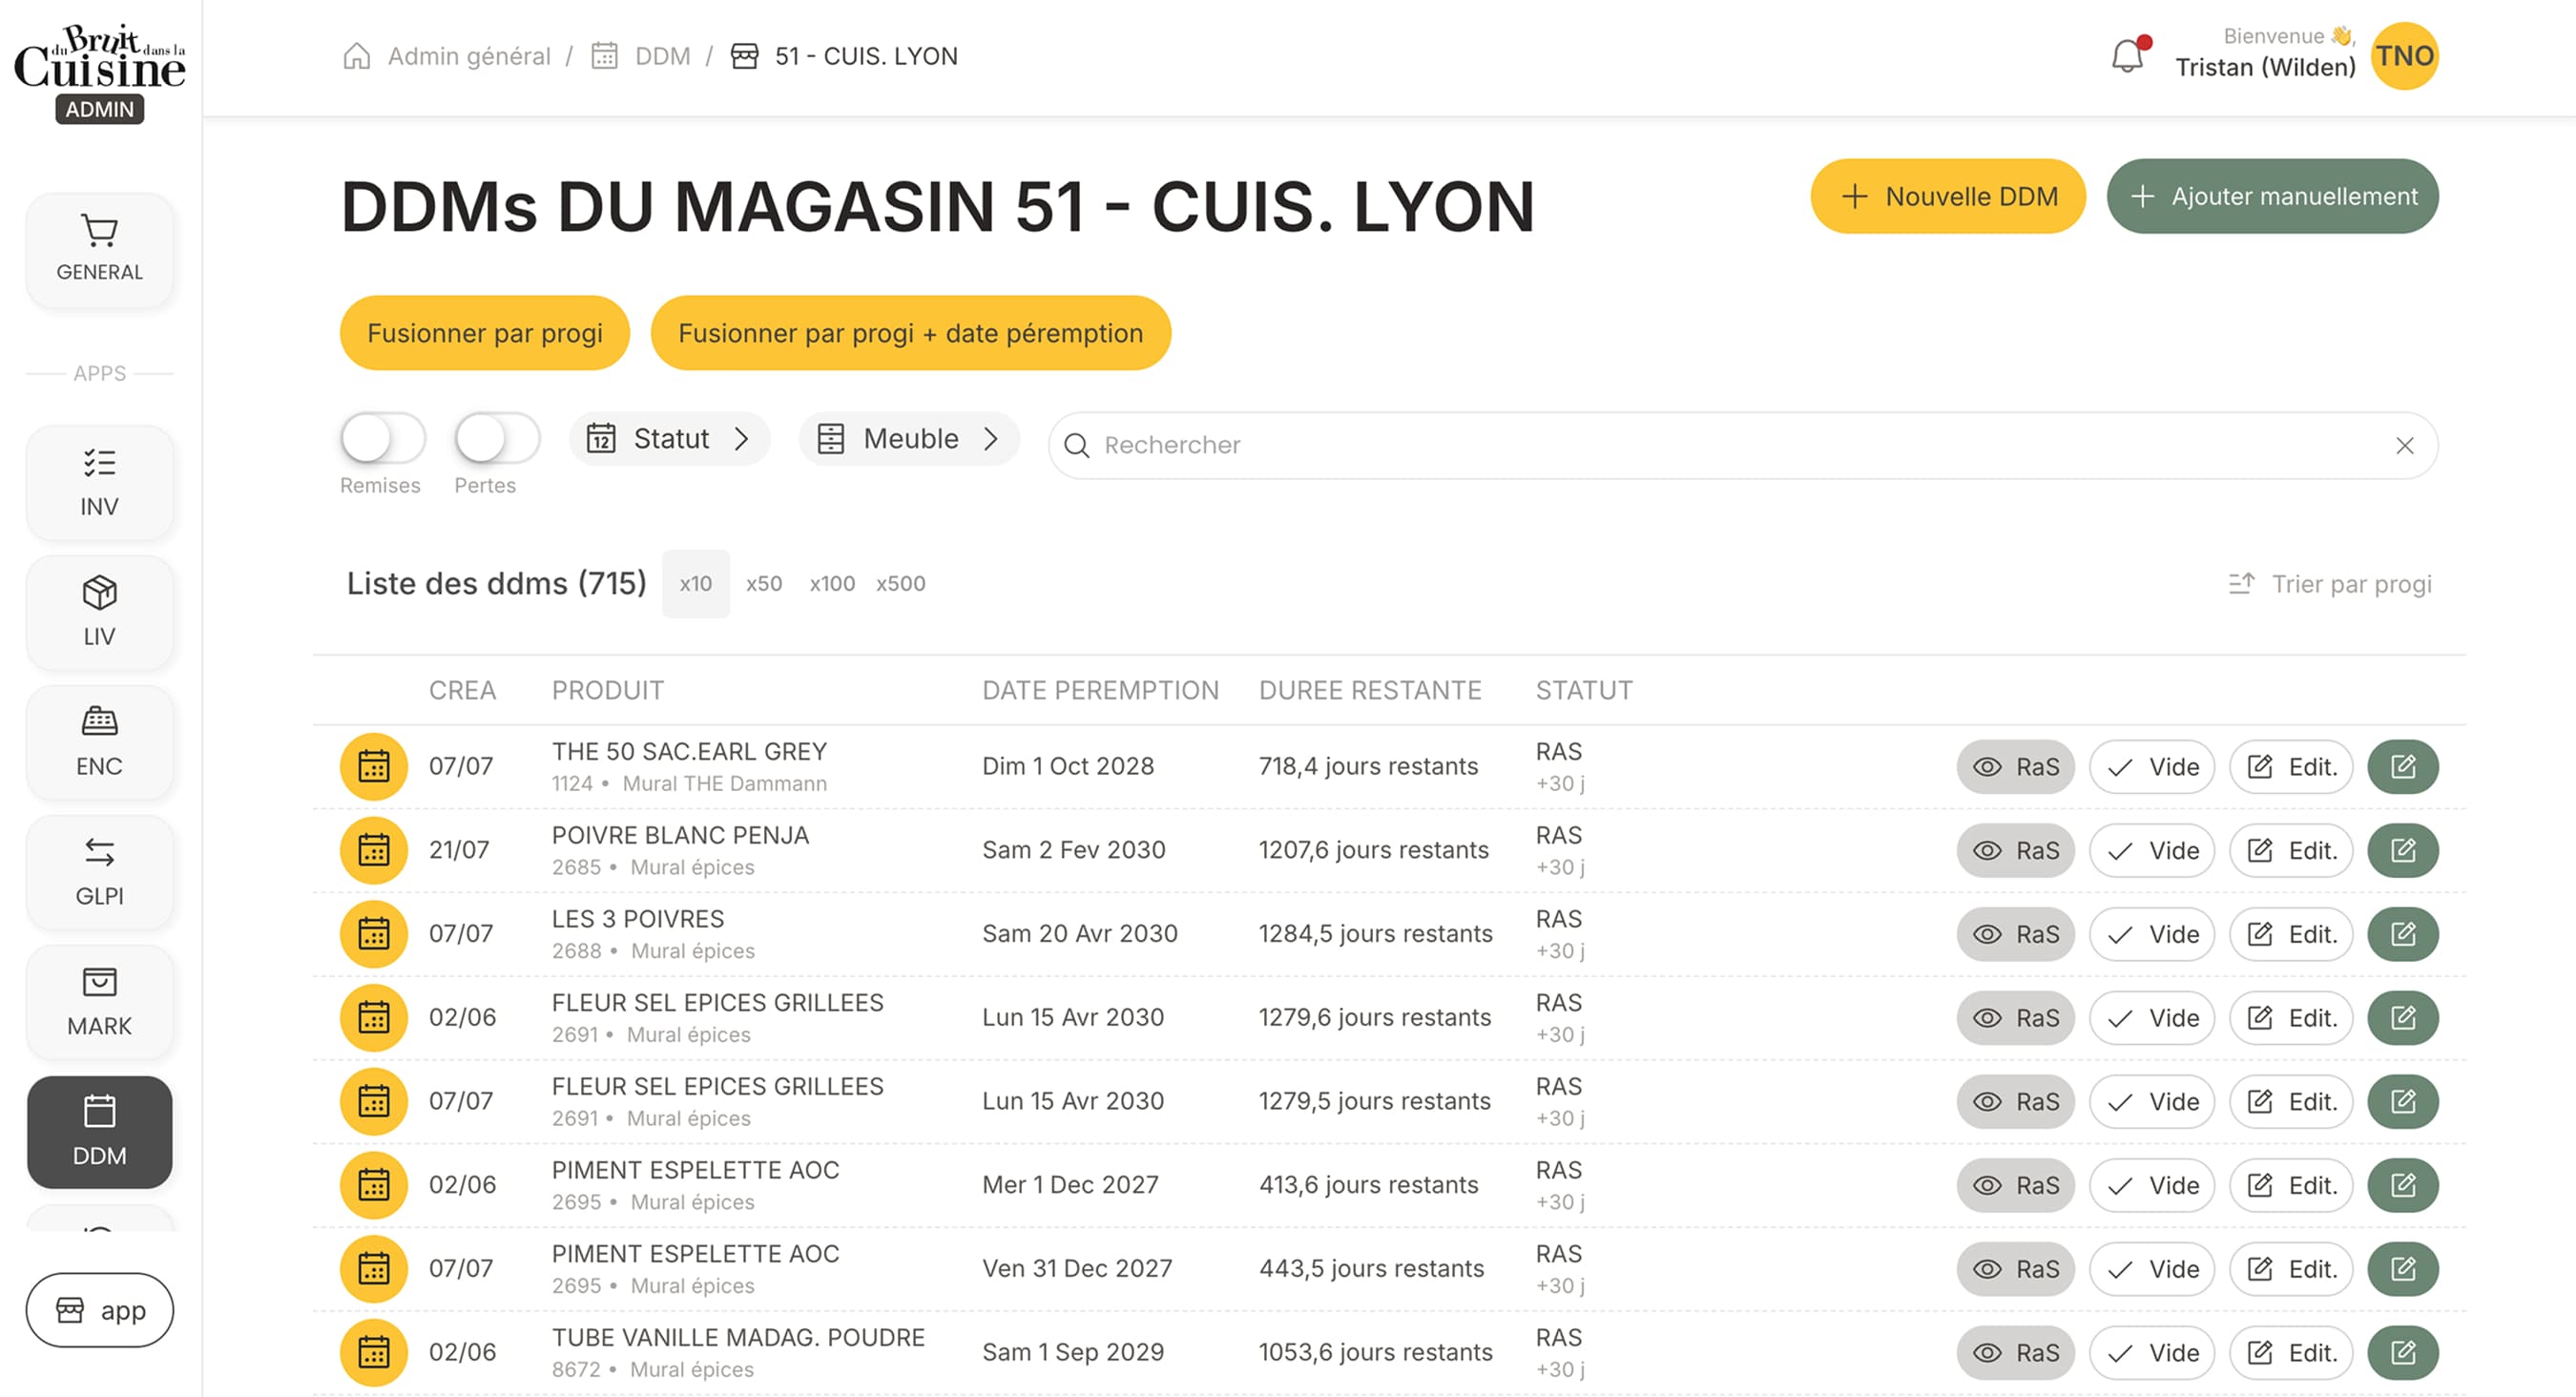Click Edit. for FLEUR SEL EPICES GRILLEES created 02/06

pyautogui.click(x=2291, y=1018)
